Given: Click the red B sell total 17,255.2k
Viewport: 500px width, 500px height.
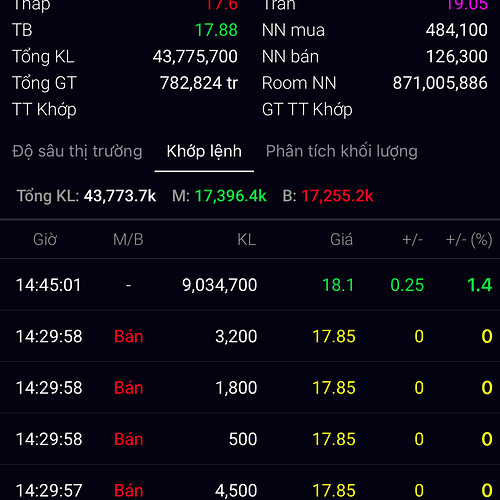Looking at the screenshot, I should click(x=337, y=196).
